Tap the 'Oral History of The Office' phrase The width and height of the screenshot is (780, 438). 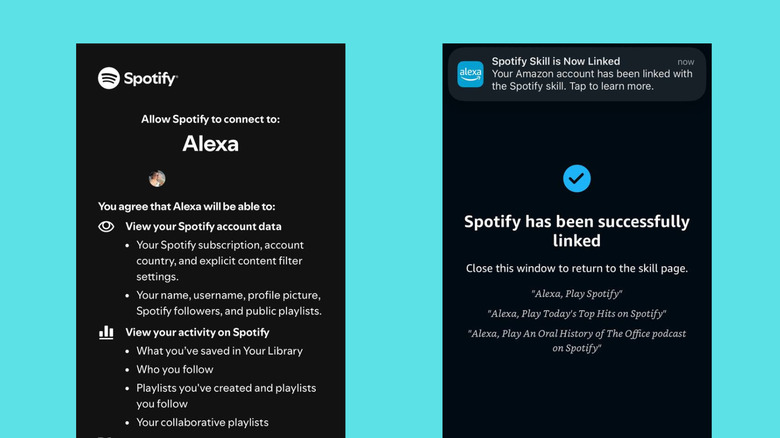(577, 341)
